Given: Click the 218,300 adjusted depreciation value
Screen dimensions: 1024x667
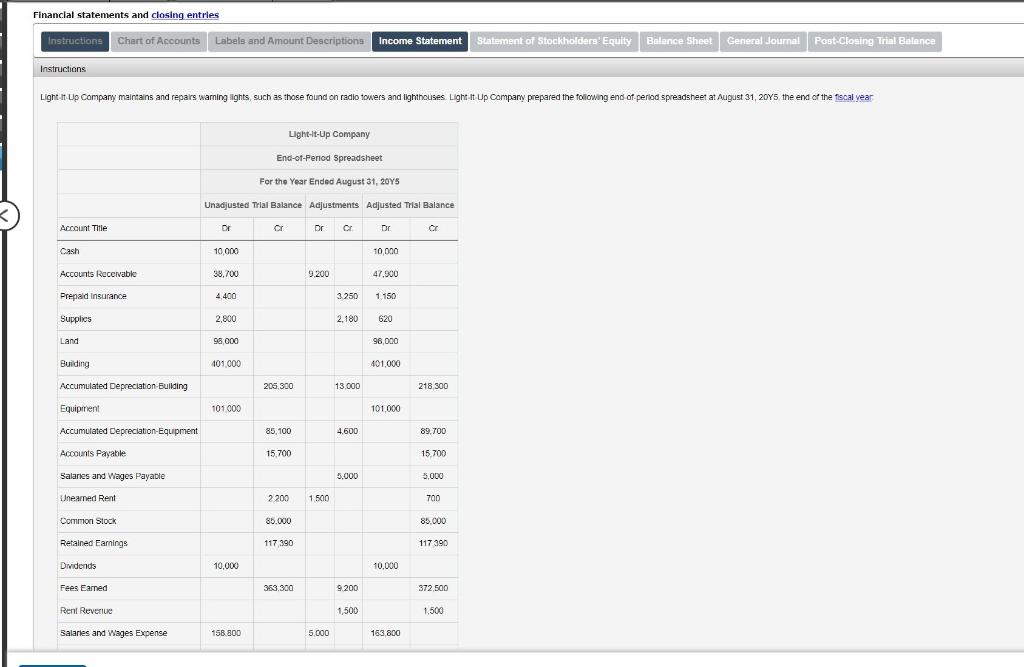Looking at the screenshot, I should tap(433, 387).
